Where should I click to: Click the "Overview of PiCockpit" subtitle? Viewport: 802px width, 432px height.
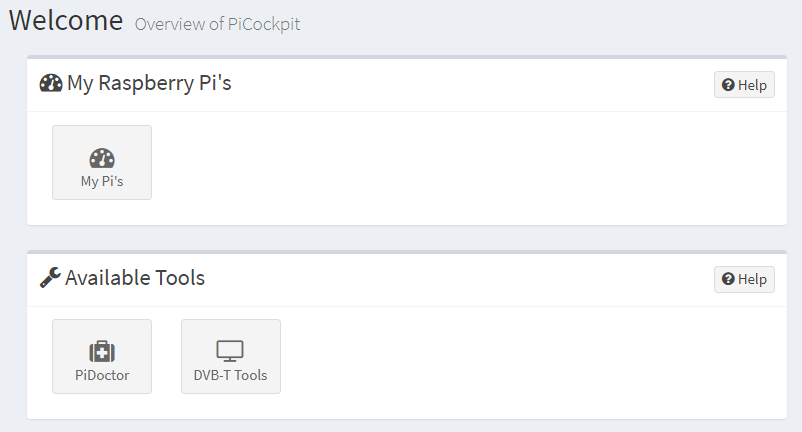pyautogui.click(x=217, y=24)
